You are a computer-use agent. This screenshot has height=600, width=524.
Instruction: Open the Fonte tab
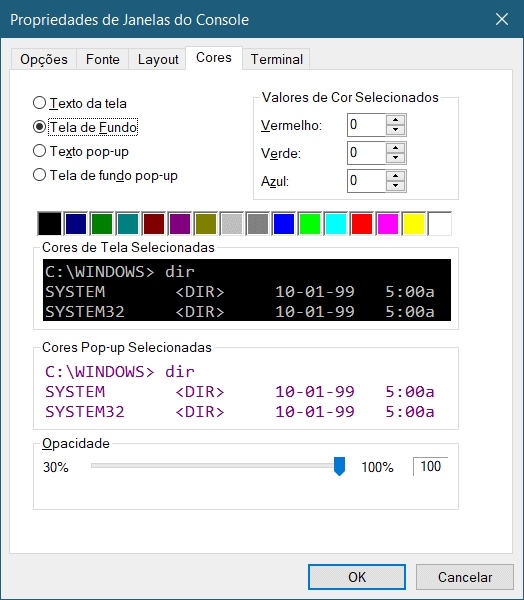(103, 59)
